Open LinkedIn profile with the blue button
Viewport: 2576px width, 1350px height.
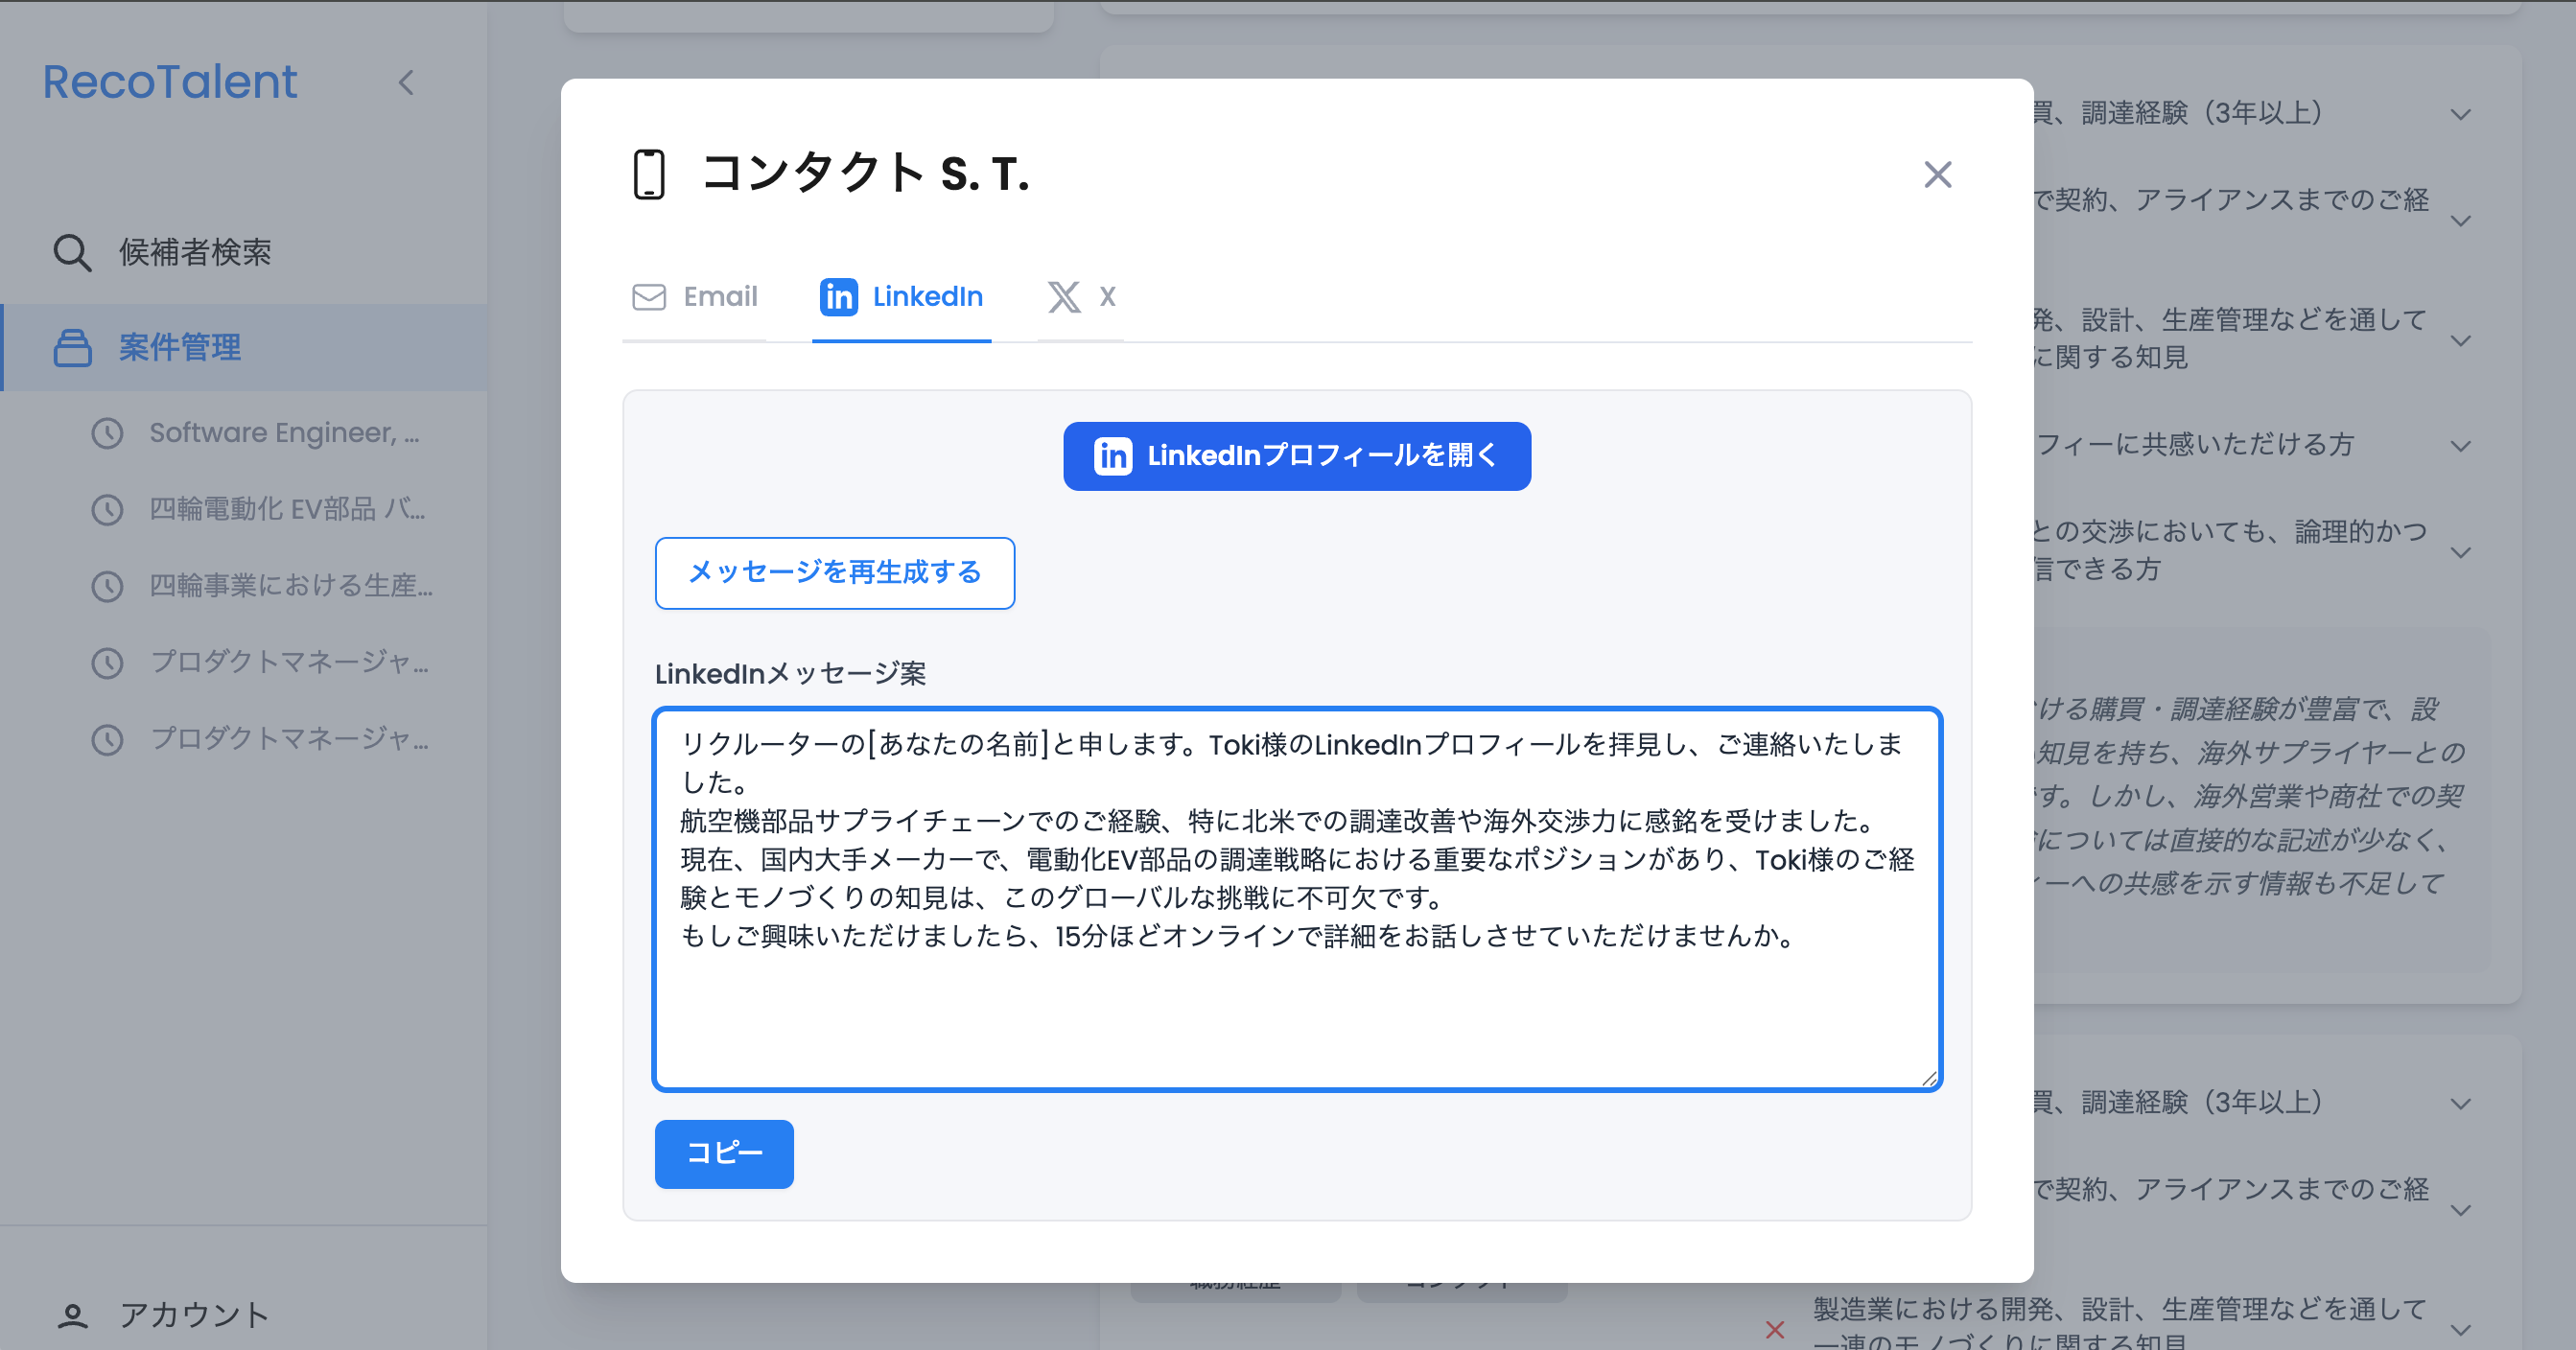point(1296,456)
